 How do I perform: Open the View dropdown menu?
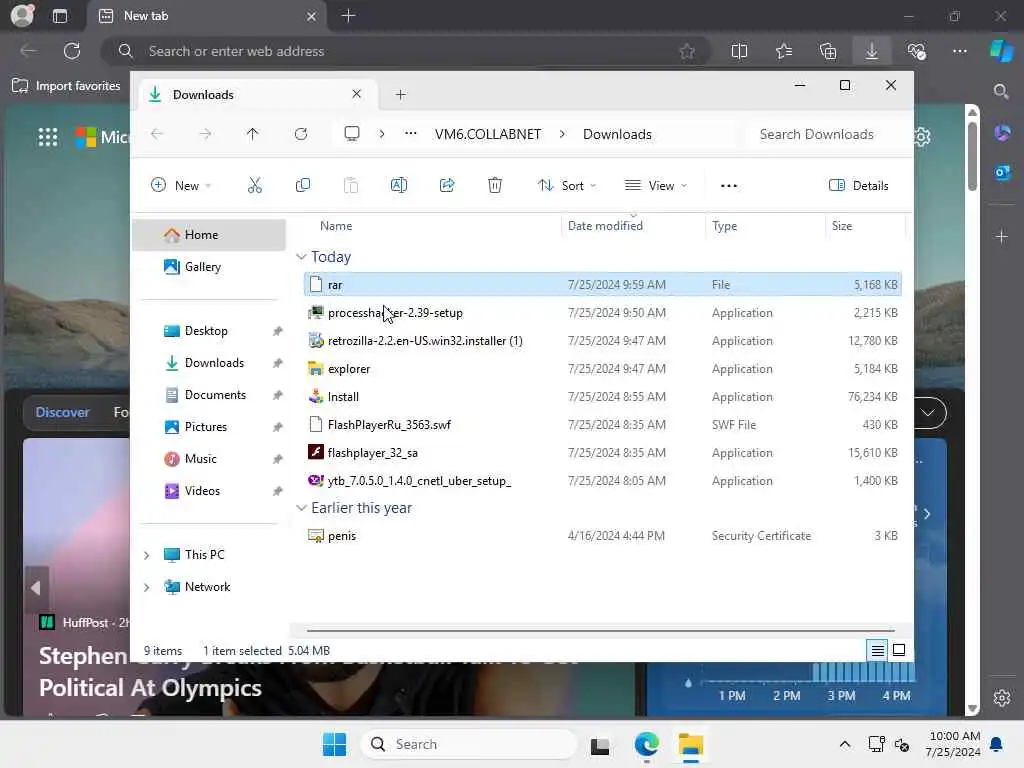click(x=655, y=185)
